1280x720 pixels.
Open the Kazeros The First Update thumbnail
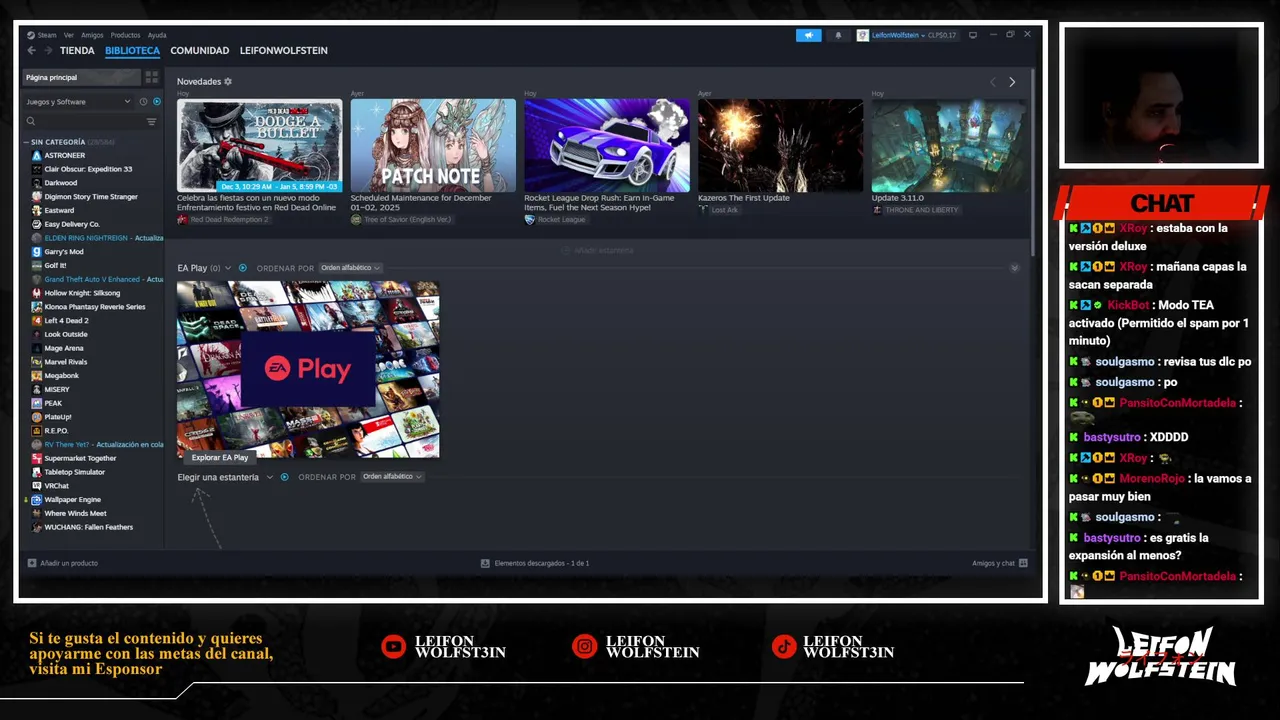pos(780,145)
